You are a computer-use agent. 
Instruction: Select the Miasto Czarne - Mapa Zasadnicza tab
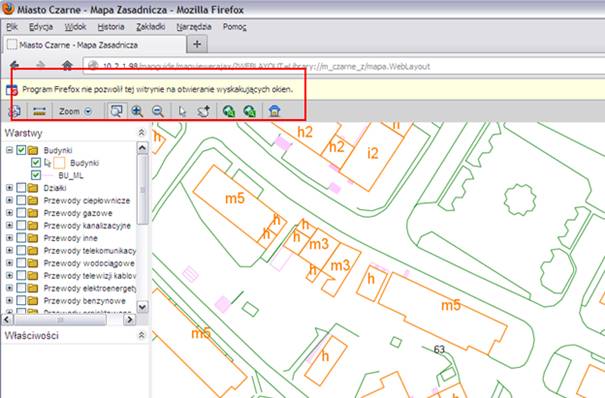click(x=95, y=45)
